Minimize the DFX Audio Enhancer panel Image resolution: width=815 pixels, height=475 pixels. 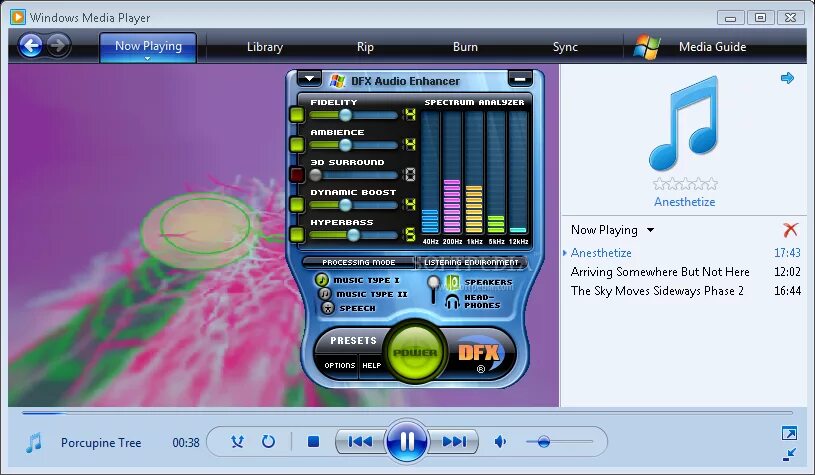coord(520,79)
